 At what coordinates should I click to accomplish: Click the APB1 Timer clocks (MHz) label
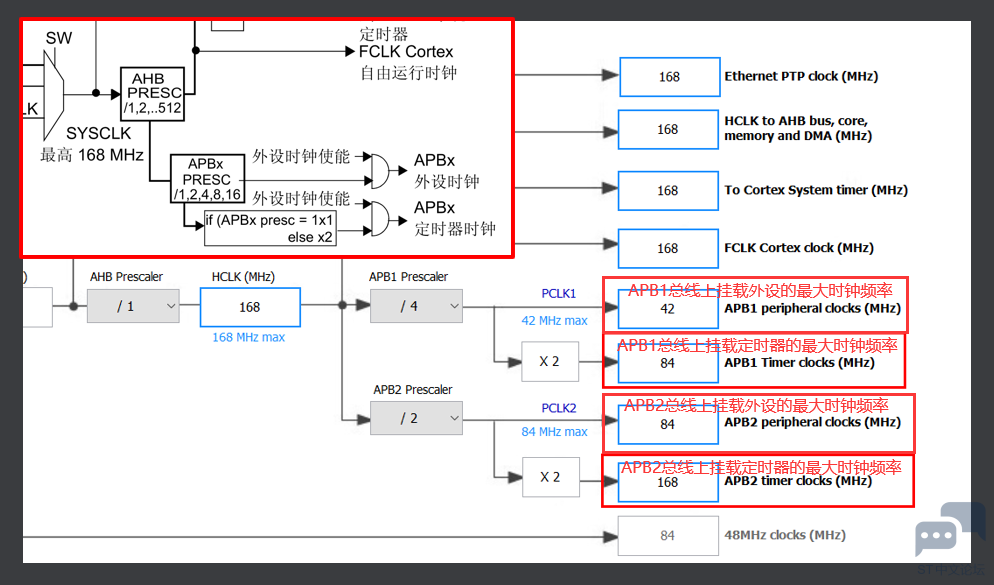click(x=799, y=363)
